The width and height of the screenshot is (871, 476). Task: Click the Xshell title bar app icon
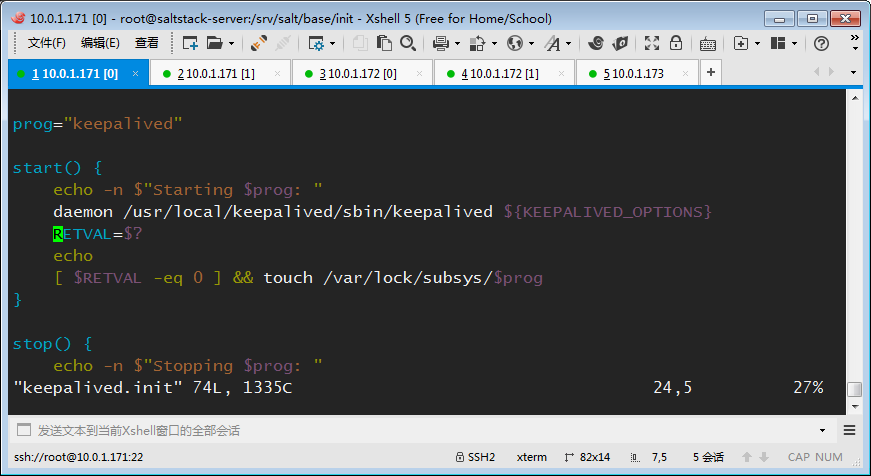click(x=18, y=18)
